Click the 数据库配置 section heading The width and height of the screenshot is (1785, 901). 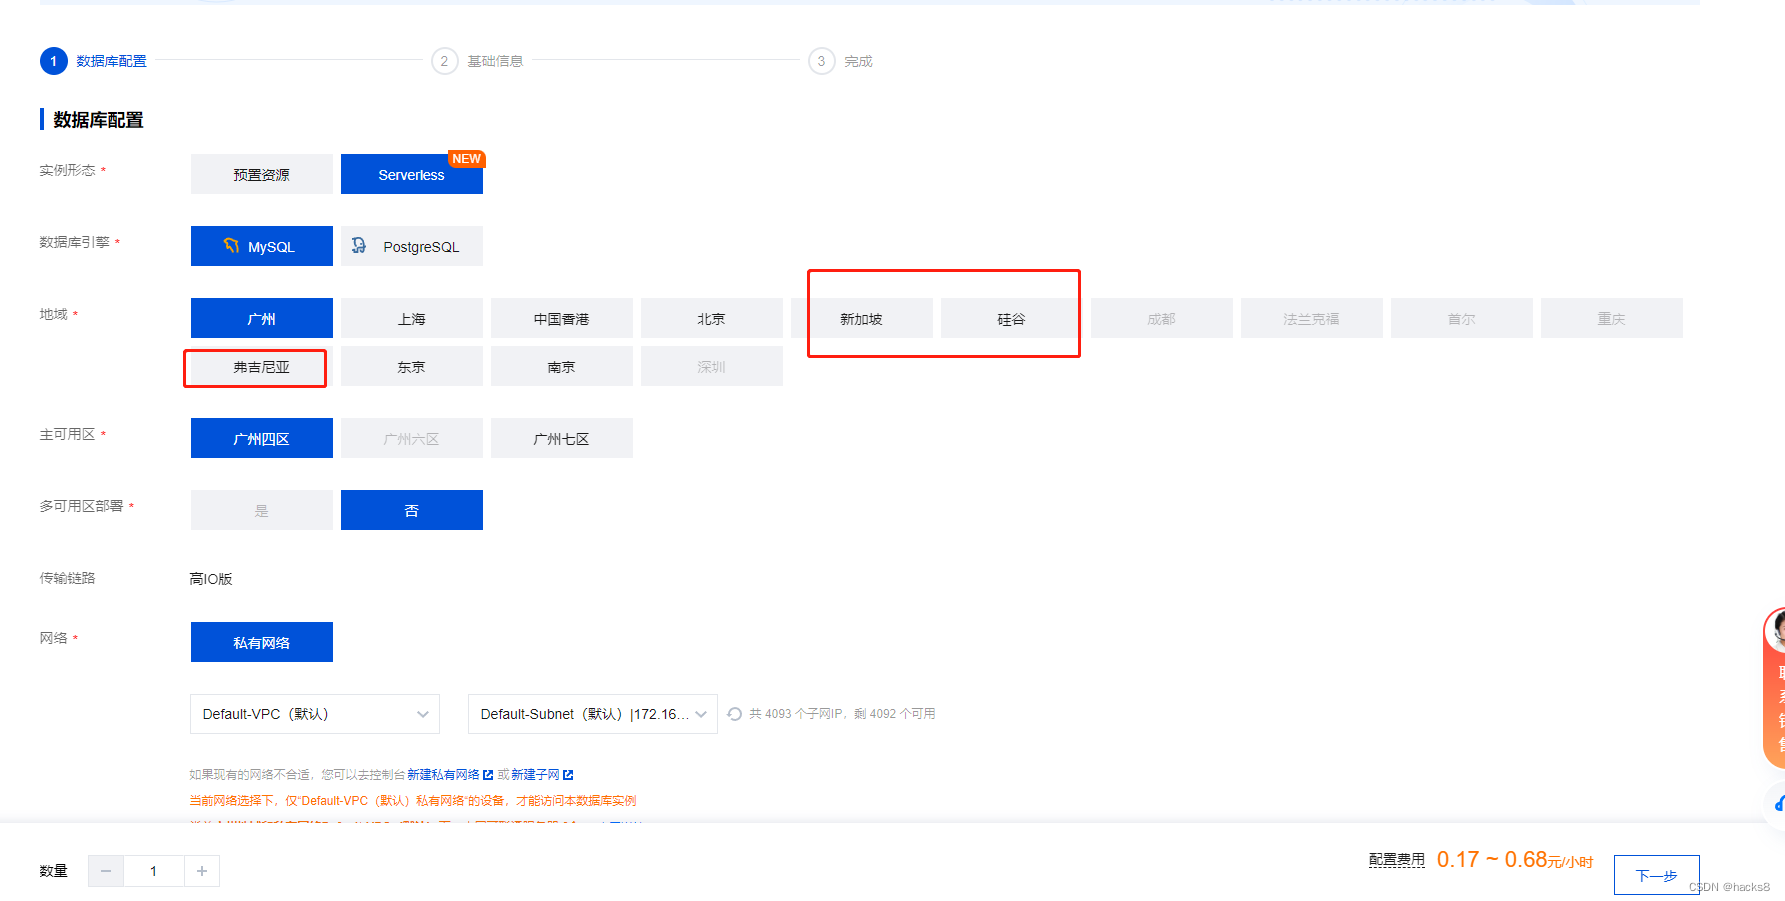(x=98, y=120)
